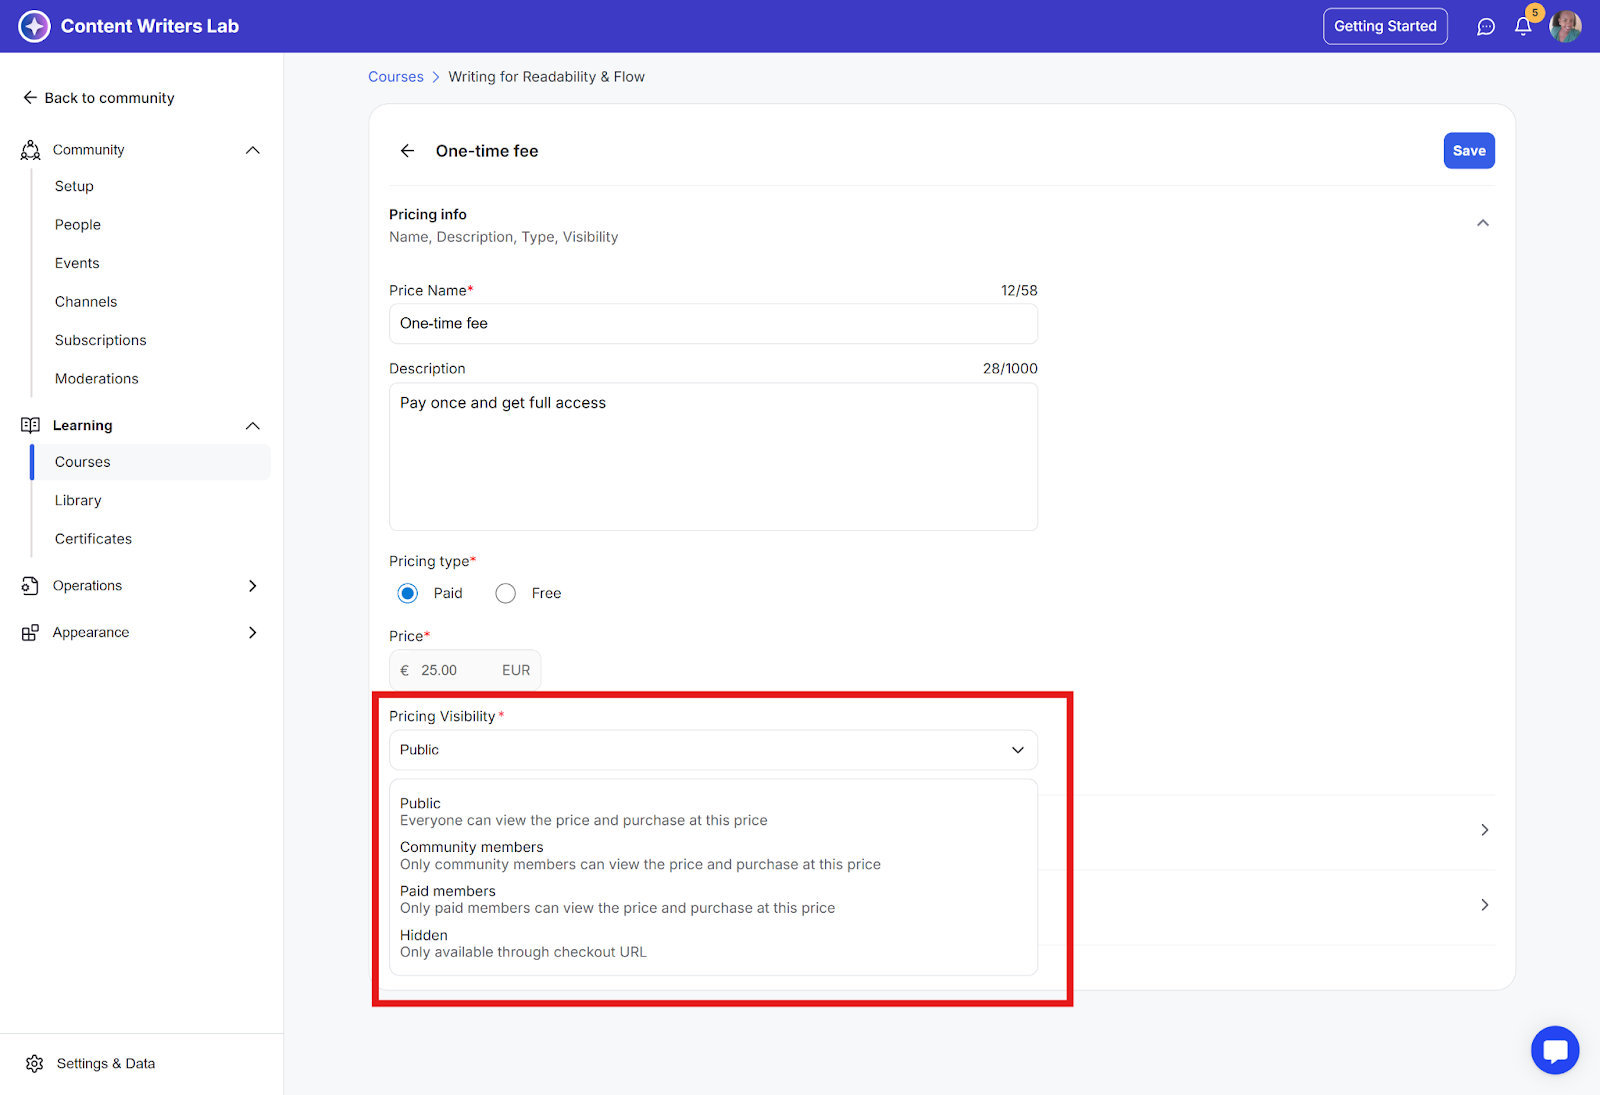Open the support chat widget button

pos(1554,1050)
